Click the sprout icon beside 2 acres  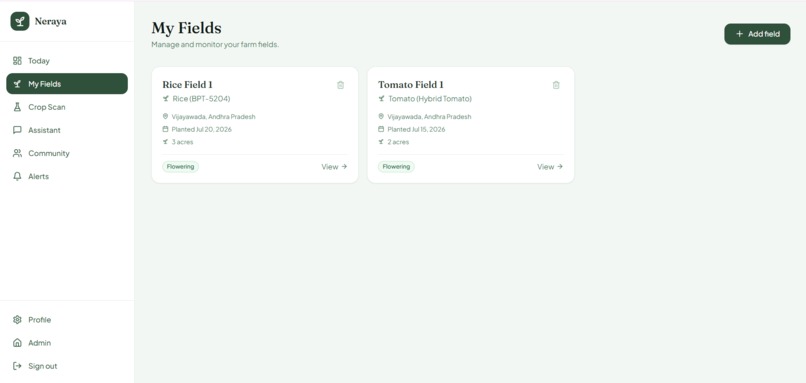click(x=381, y=141)
